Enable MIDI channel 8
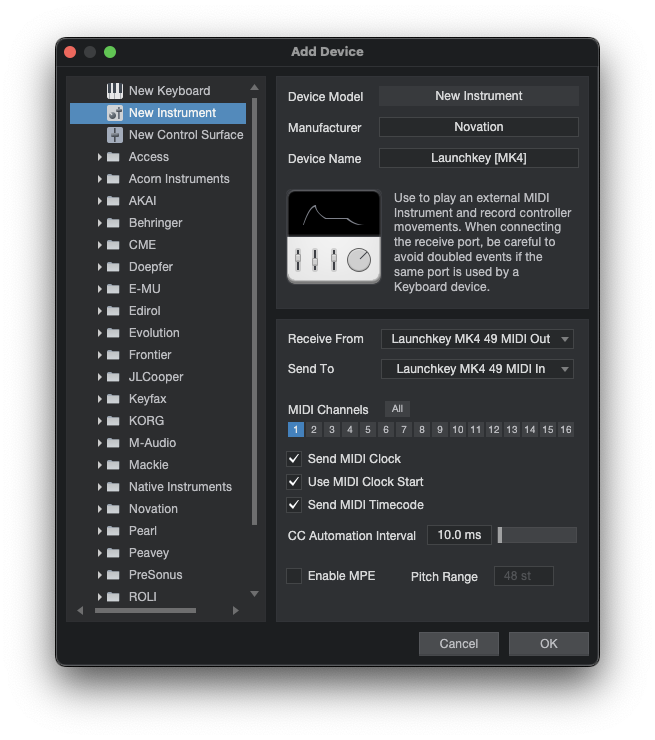This screenshot has width=655, height=740. coord(422,429)
